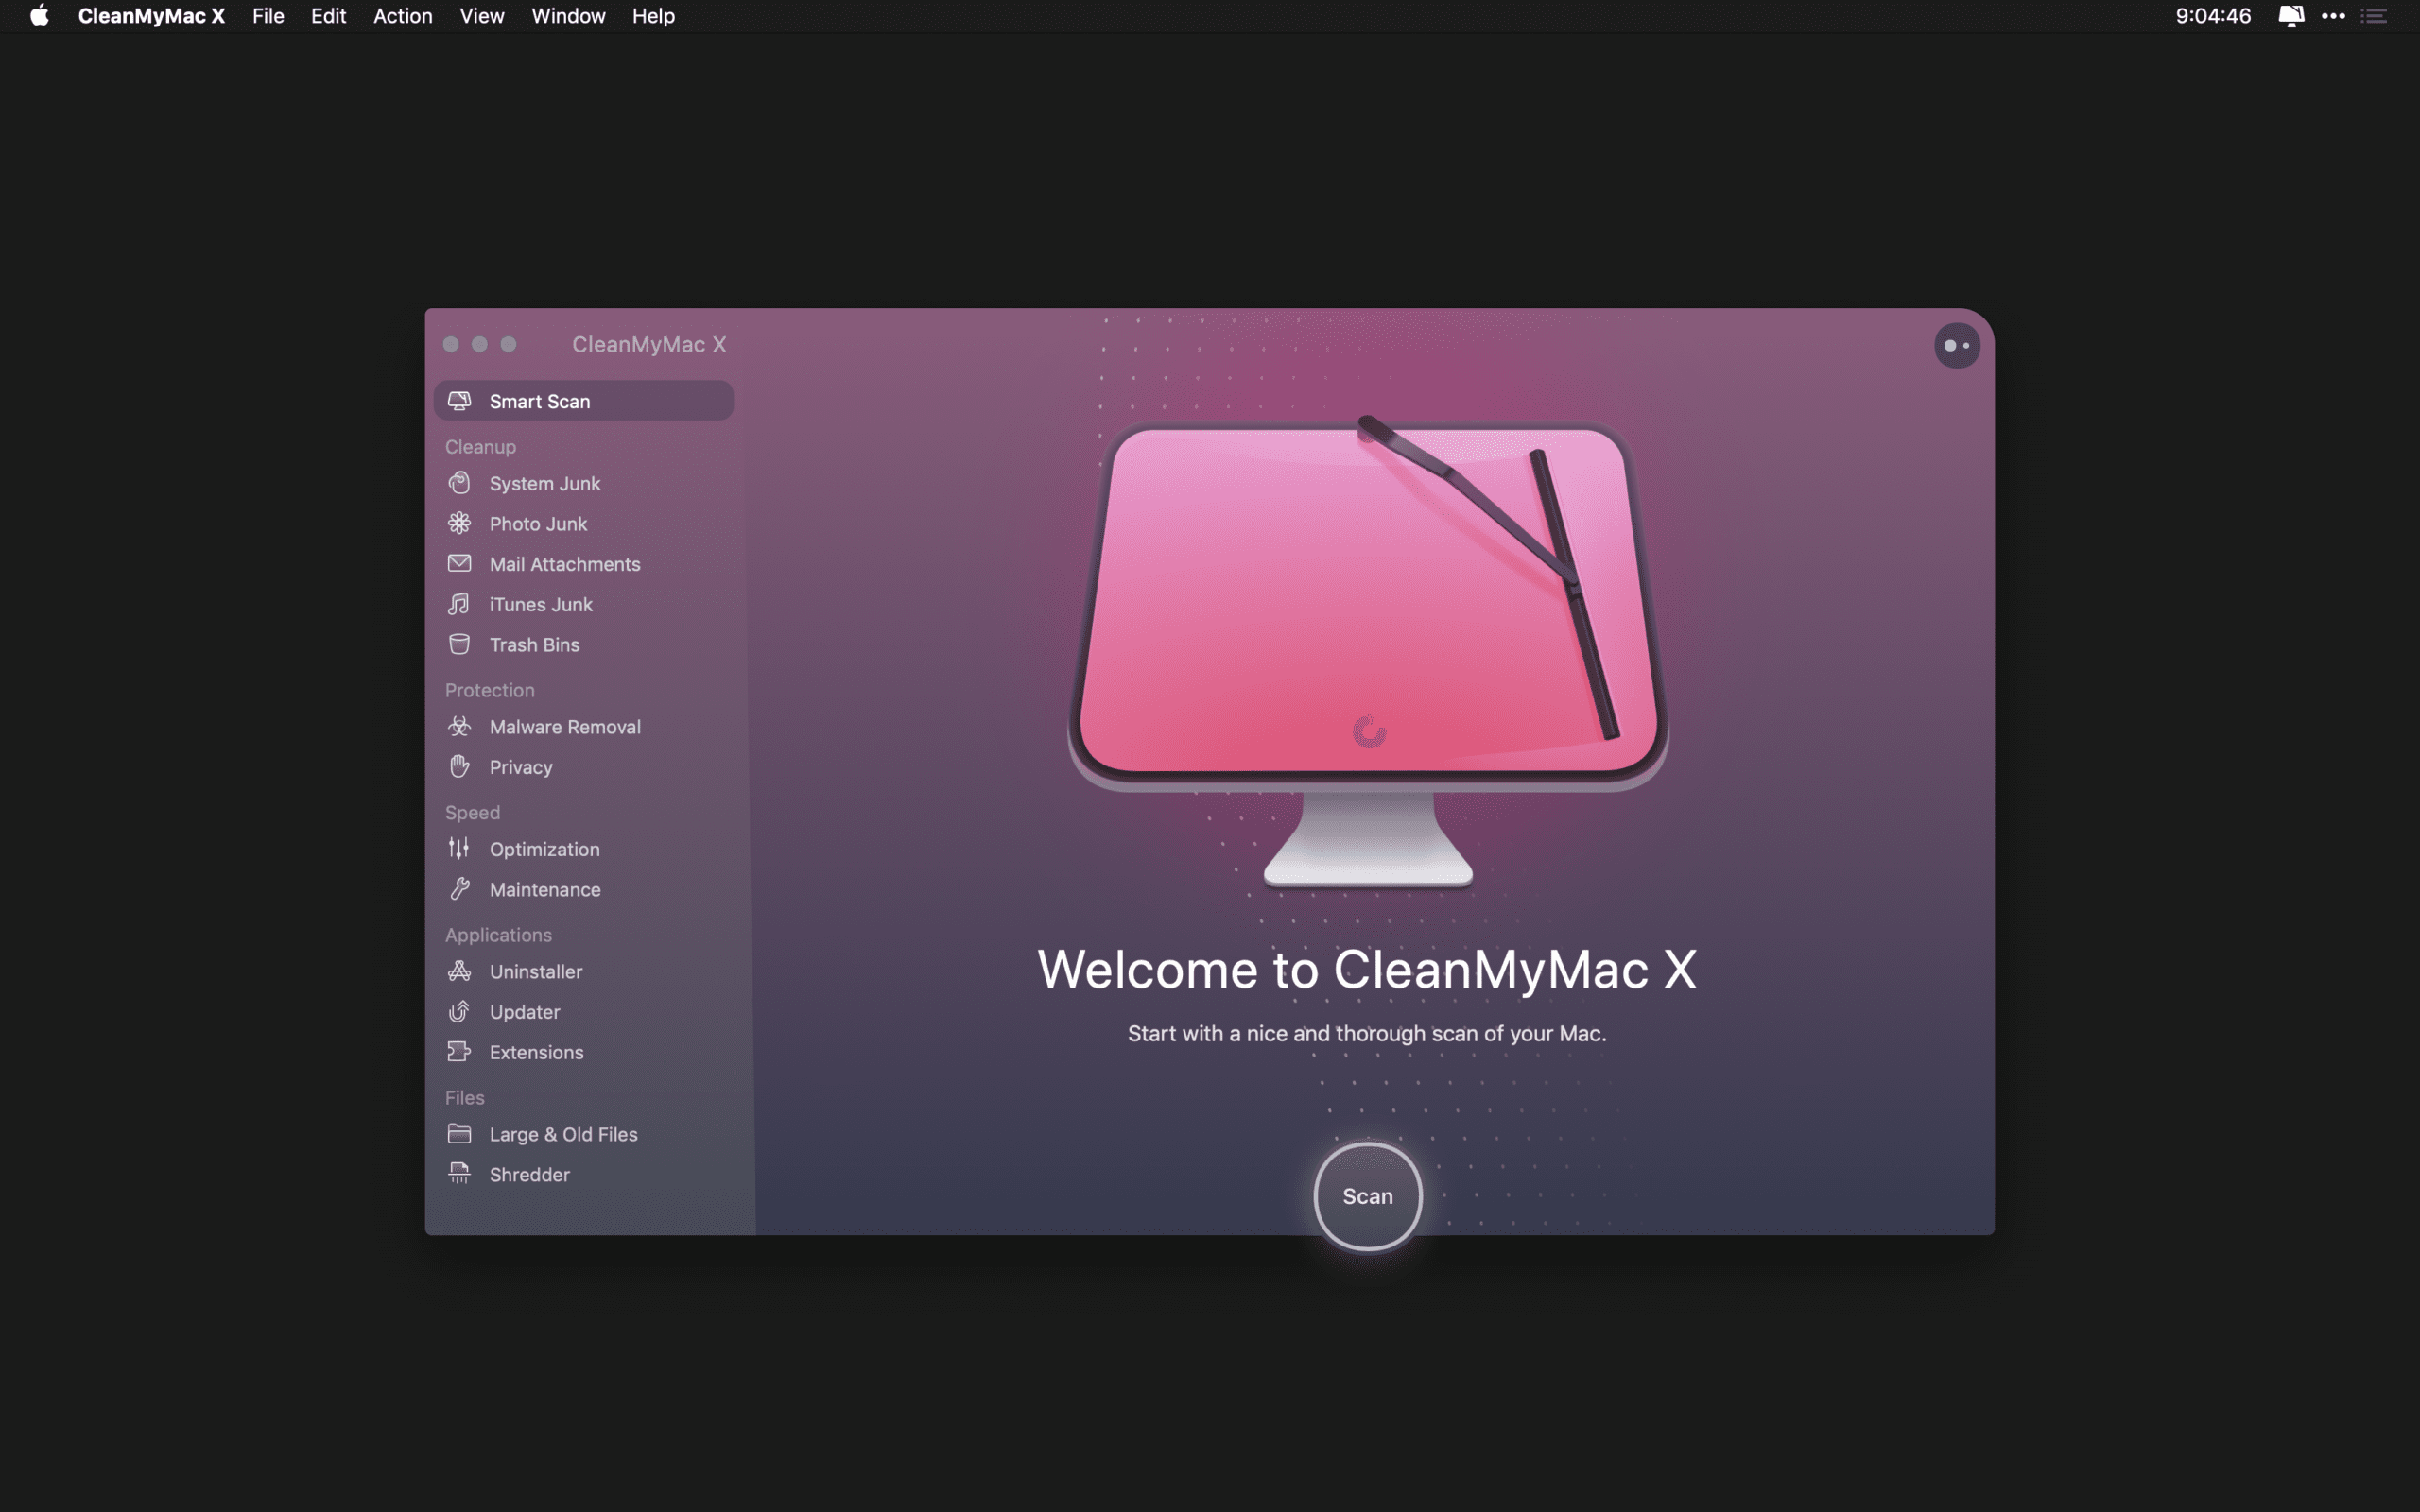Select the Optimization module

[x=584, y=849]
